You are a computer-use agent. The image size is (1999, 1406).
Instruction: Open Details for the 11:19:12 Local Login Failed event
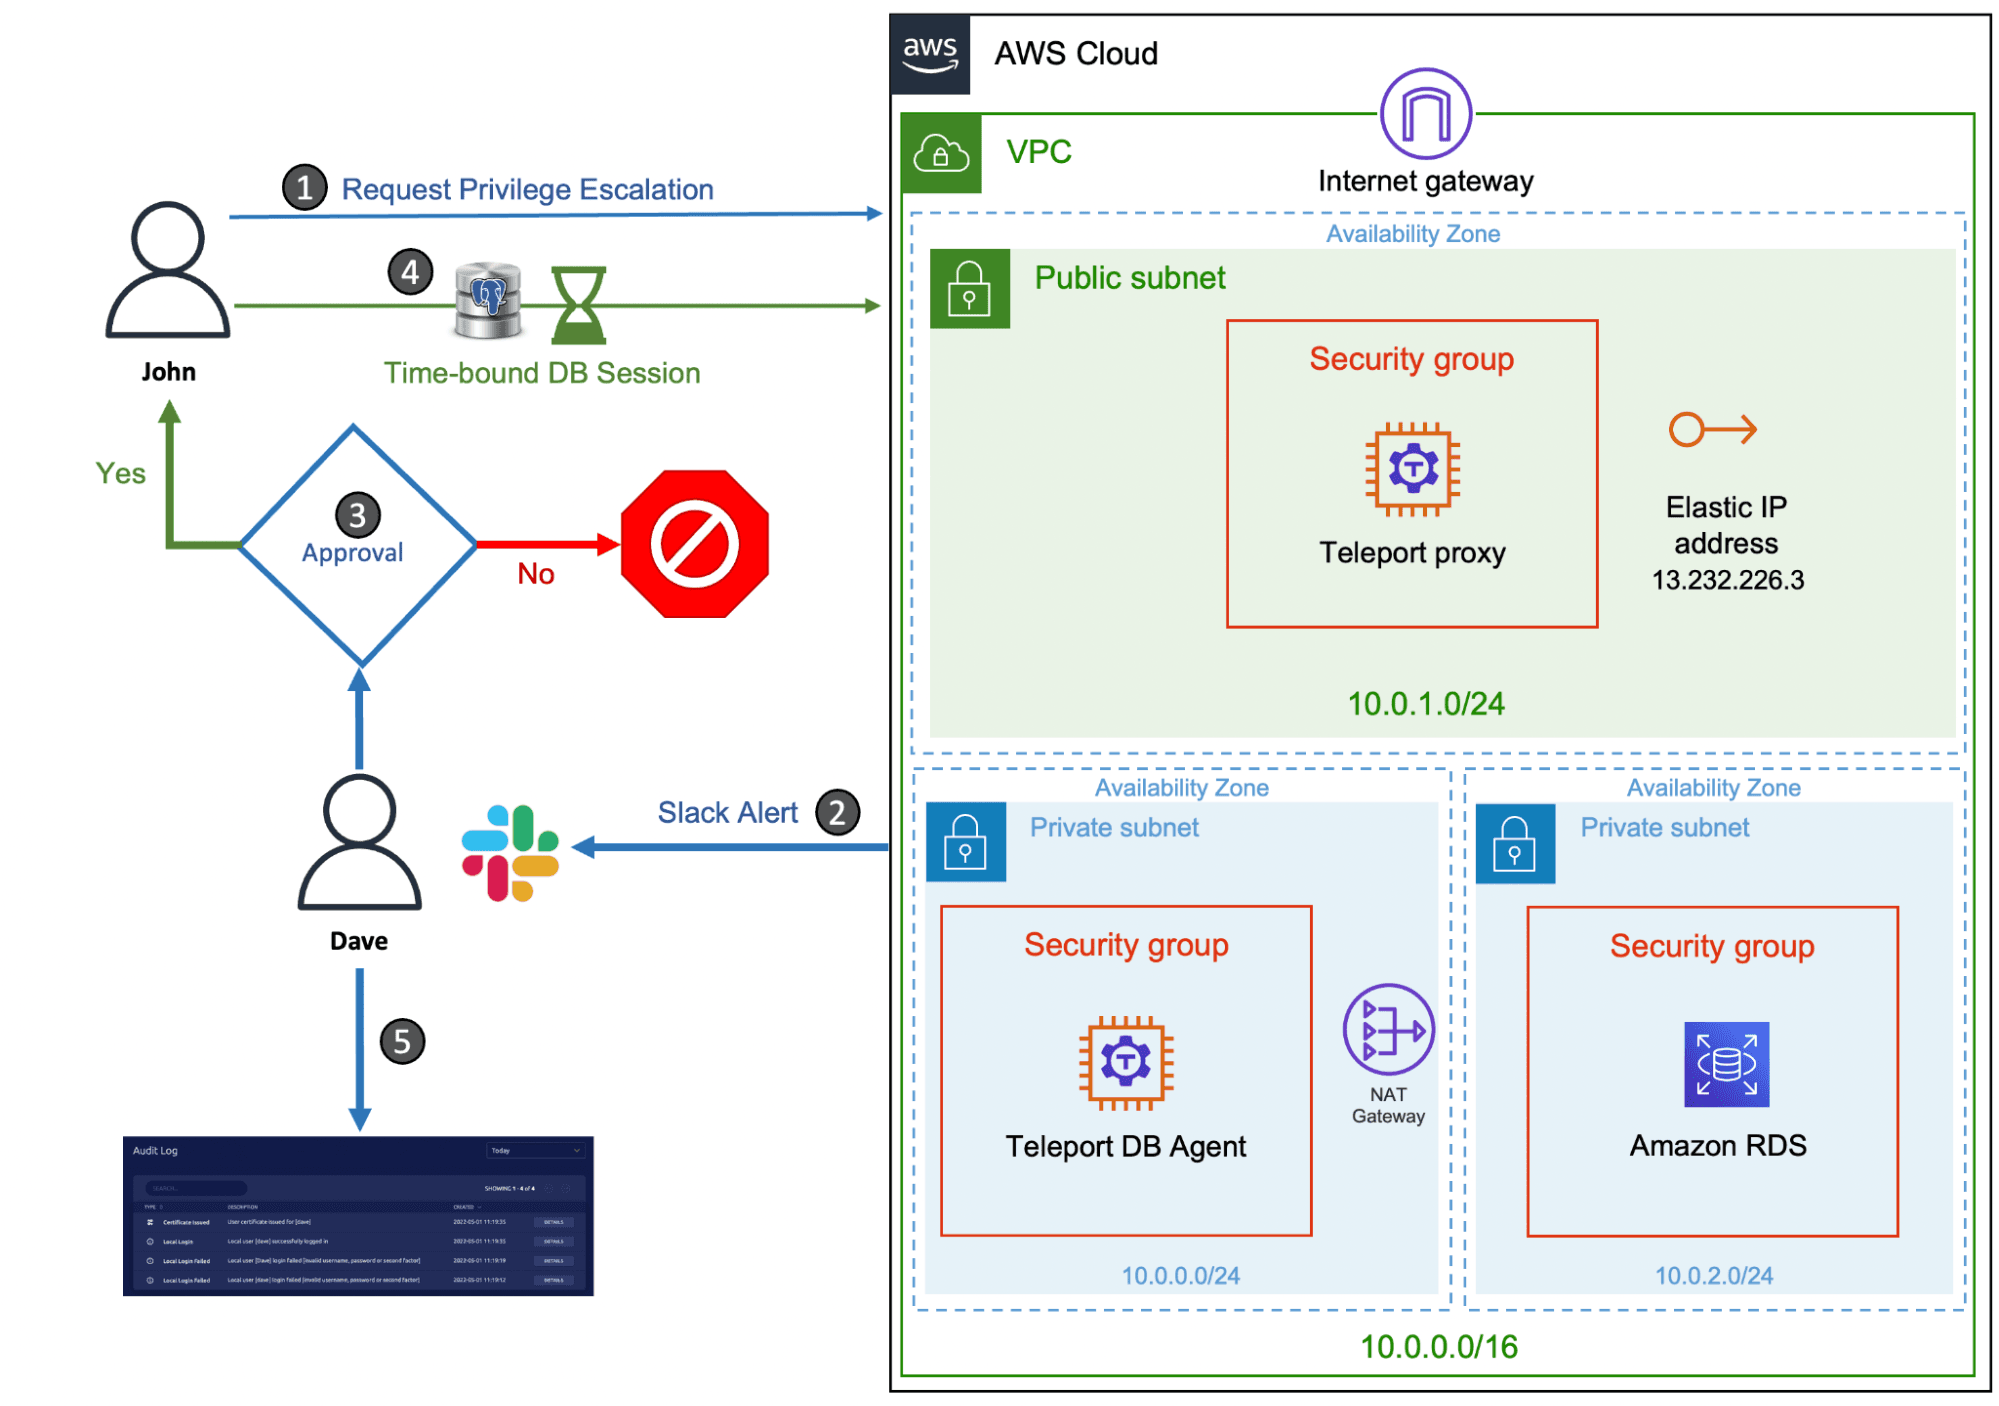pos(553,1280)
